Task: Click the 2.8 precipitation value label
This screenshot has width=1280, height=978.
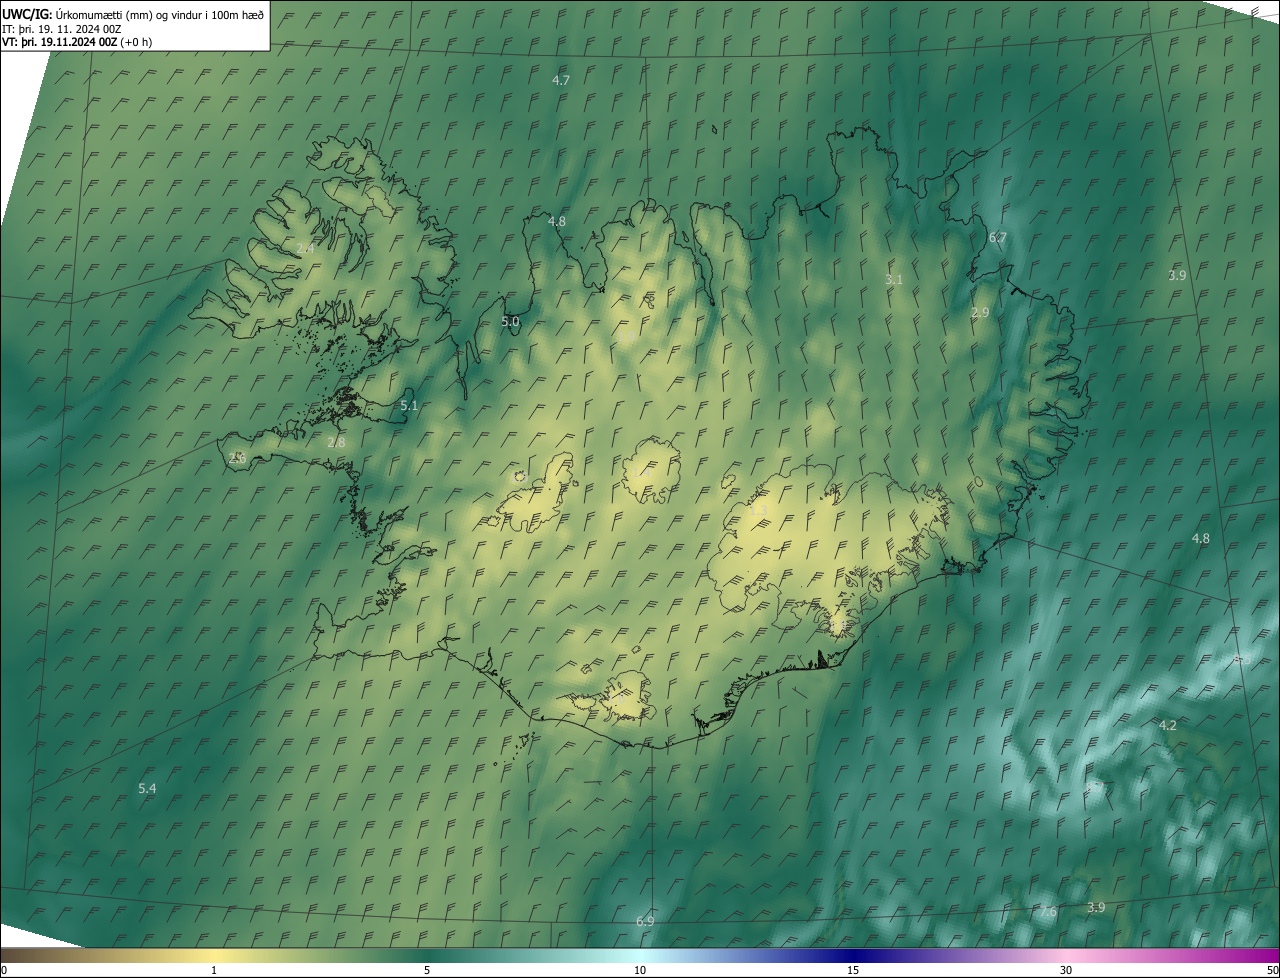Action: [336, 442]
